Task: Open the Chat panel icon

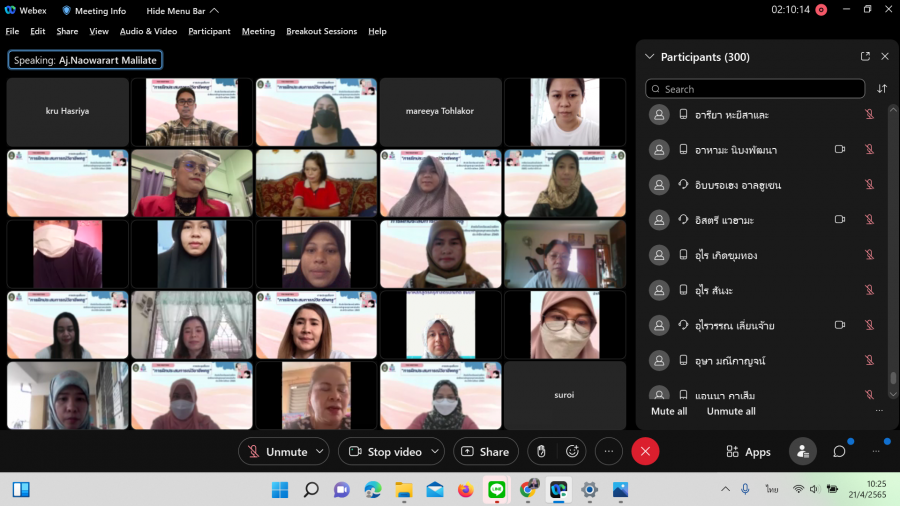Action: click(839, 452)
